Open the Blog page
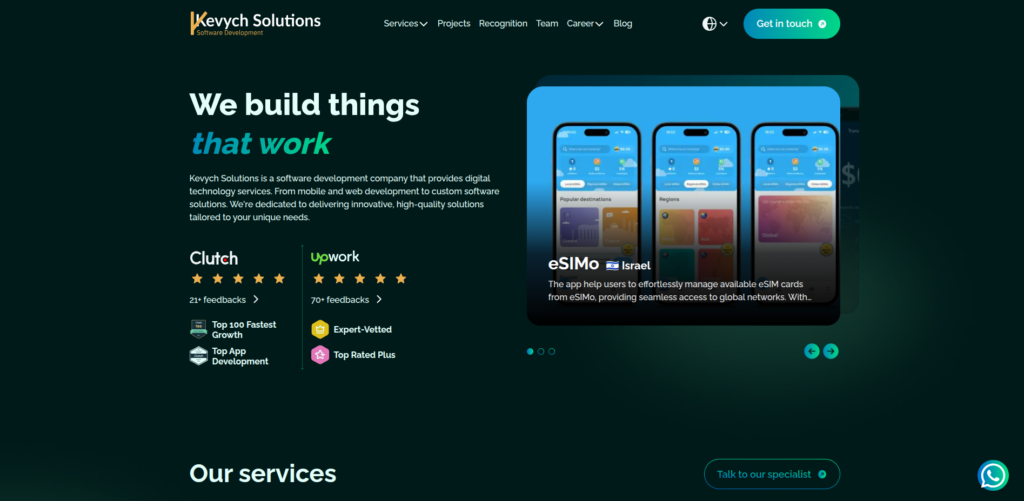The width and height of the screenshot is (1024, 501). [x=623, y=24]
